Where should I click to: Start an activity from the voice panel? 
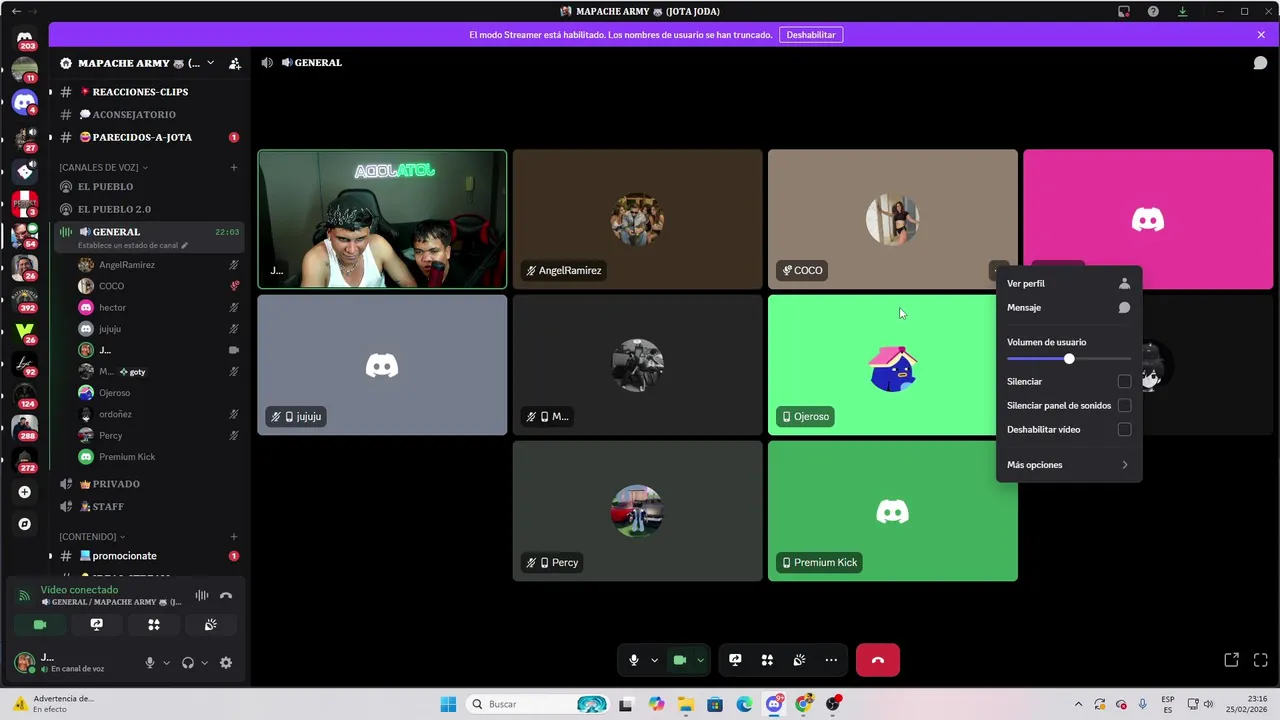[x=154, y=624]
